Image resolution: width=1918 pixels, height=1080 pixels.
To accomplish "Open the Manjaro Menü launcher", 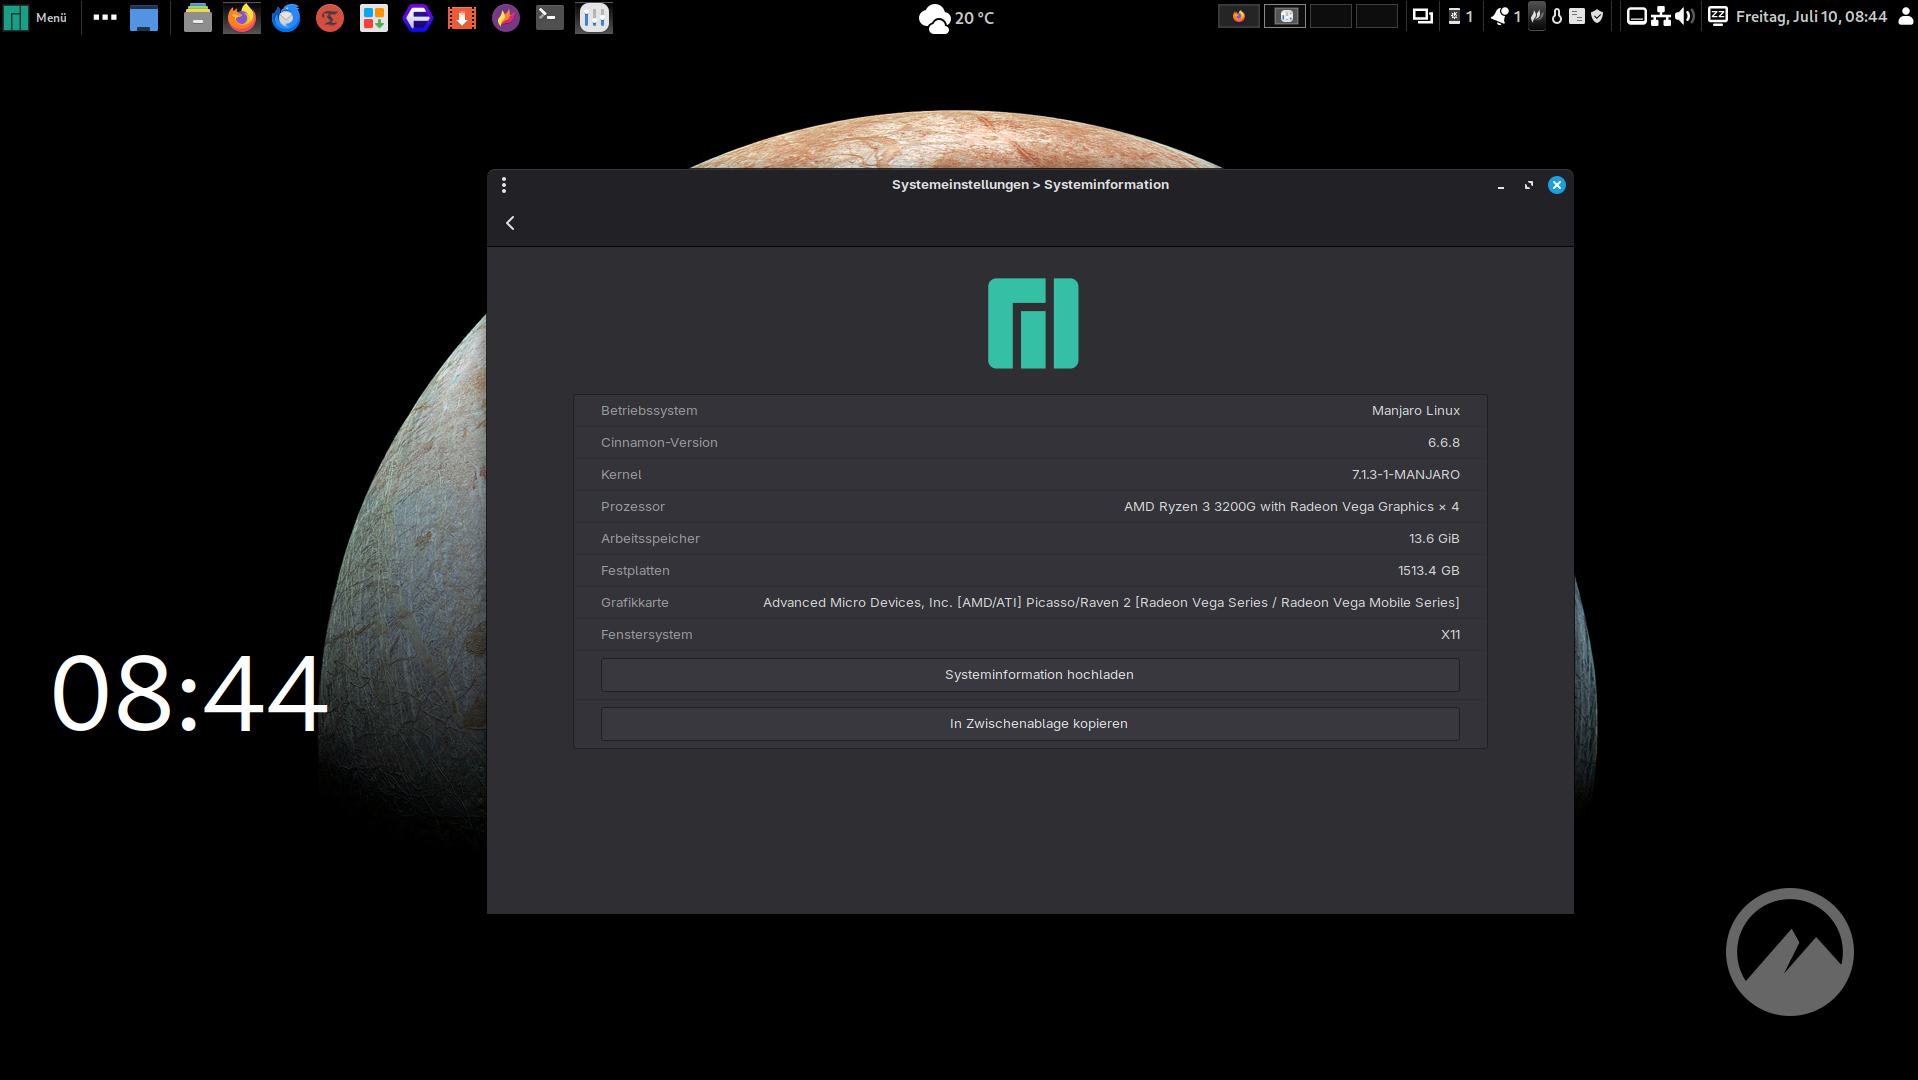I will tap(35, 17).
